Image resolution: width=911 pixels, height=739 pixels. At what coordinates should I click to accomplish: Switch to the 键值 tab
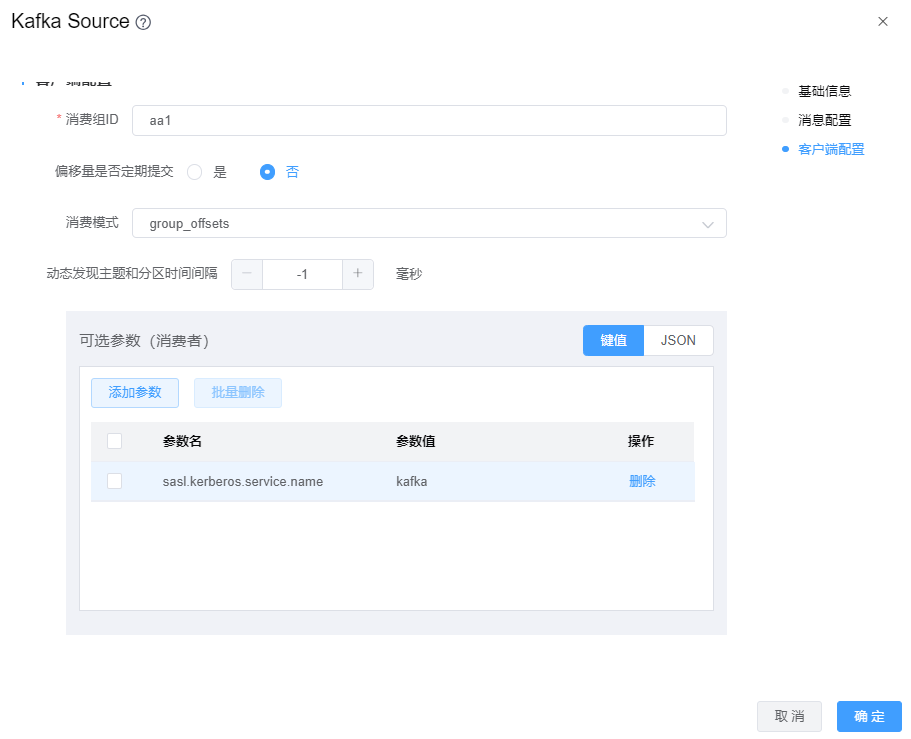tap(613, 340)
